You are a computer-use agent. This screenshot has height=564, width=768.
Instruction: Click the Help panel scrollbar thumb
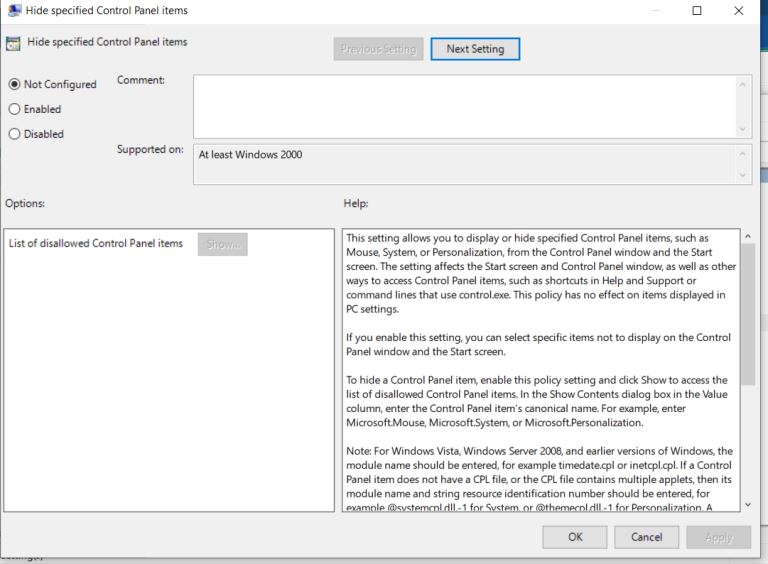click(747, 314)
